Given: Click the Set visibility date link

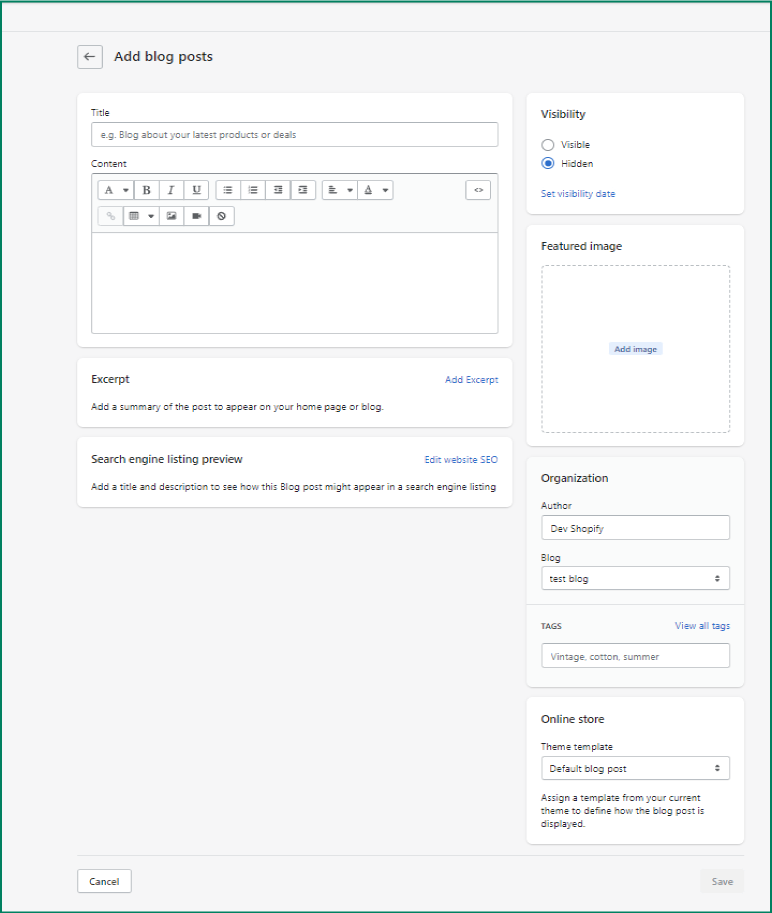Looking at the screenshot, I should [578, 194].
